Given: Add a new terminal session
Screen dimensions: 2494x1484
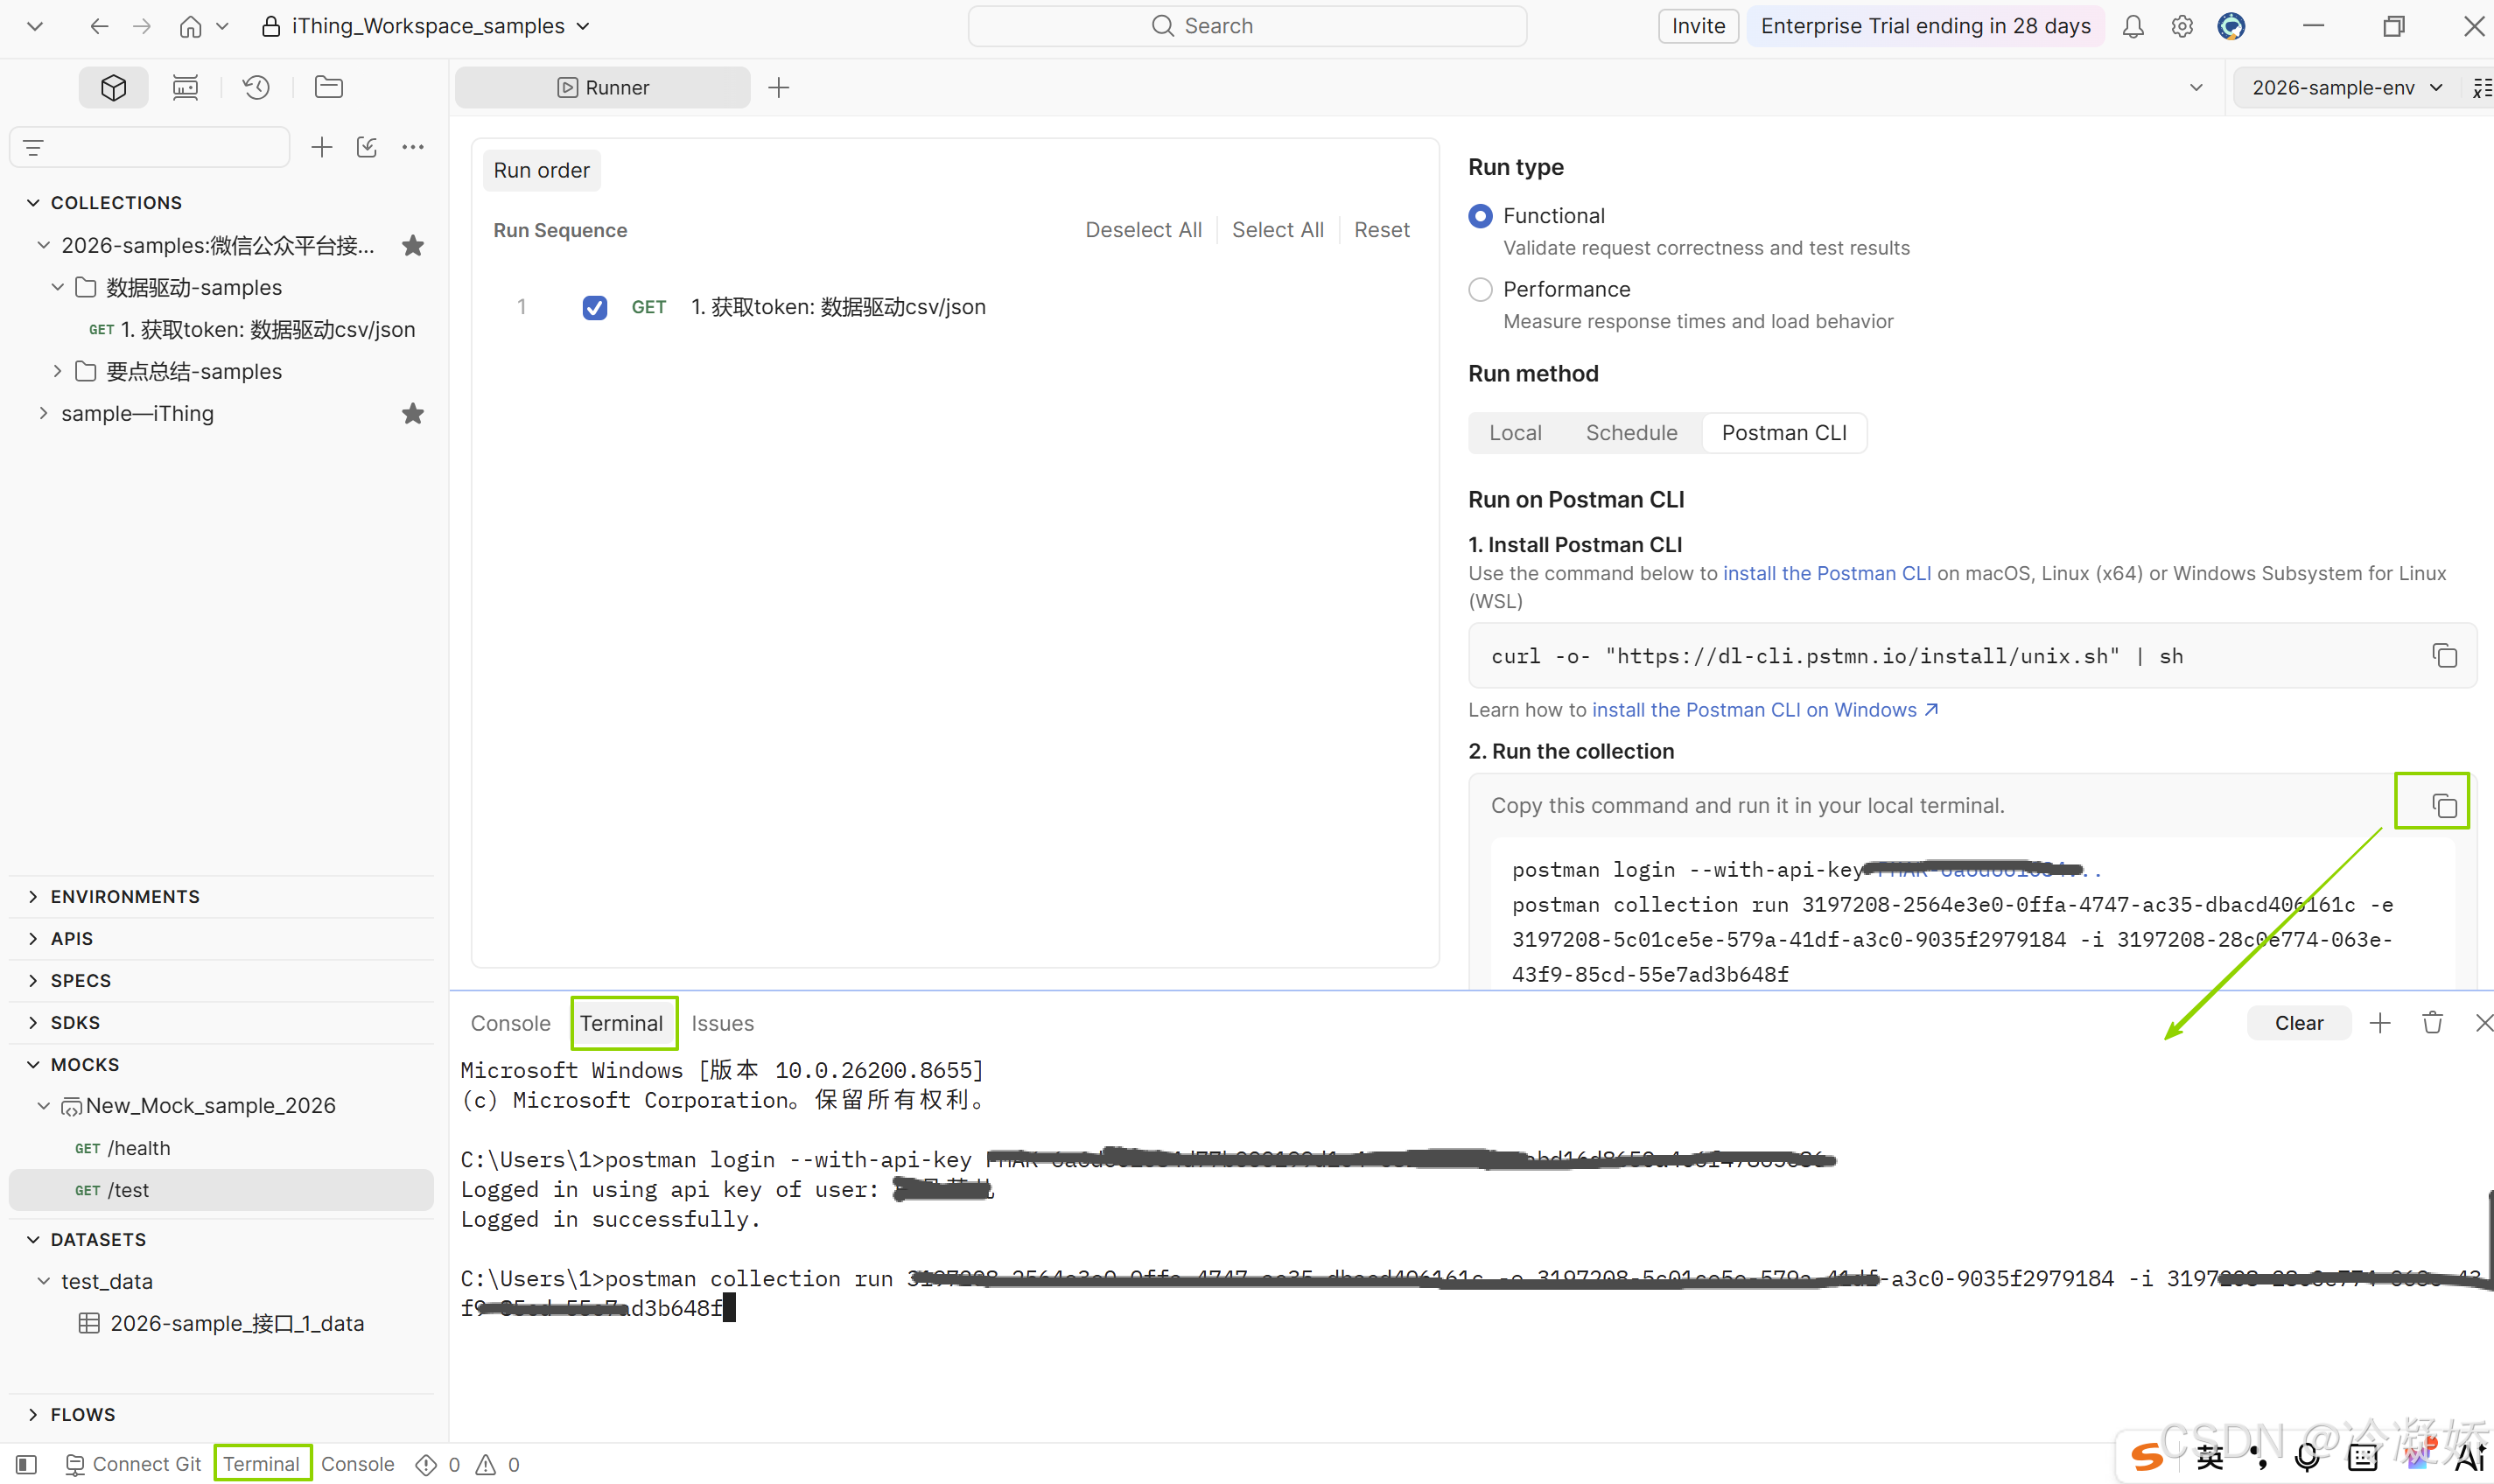Looking at the screenshot, I should coord(2380,1023).
